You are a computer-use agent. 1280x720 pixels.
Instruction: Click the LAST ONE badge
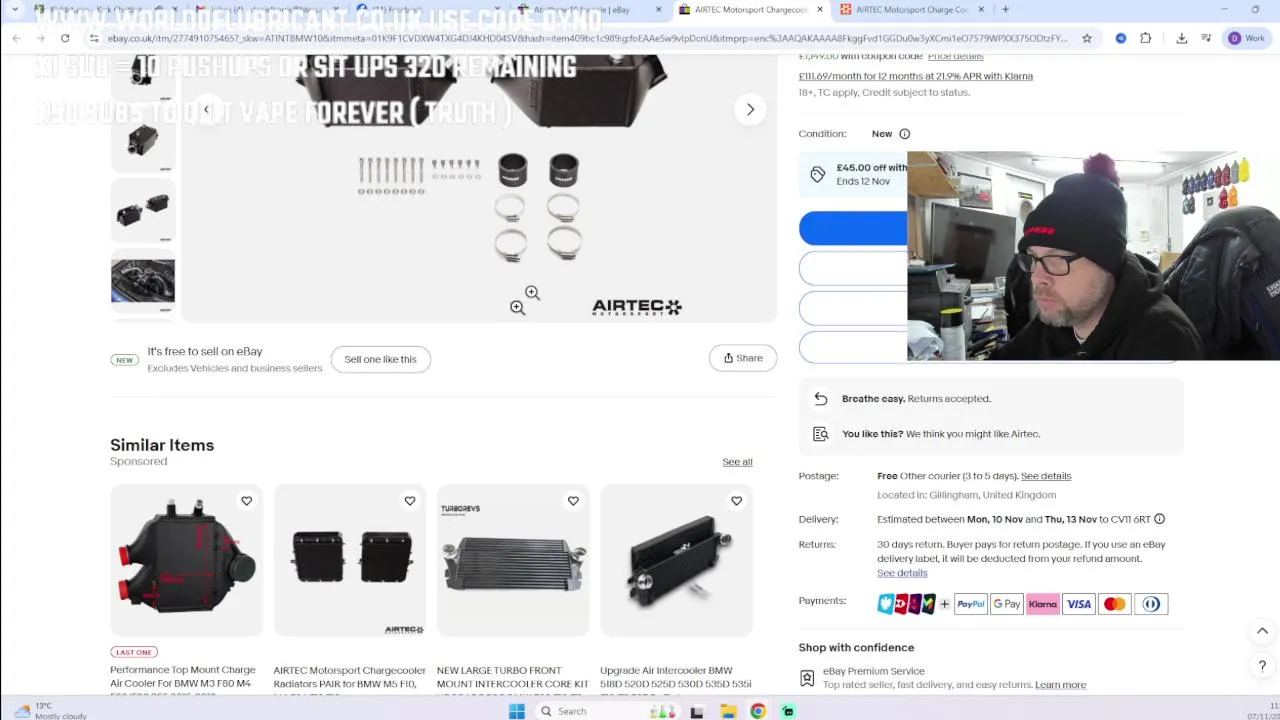[x=134, y=652]
